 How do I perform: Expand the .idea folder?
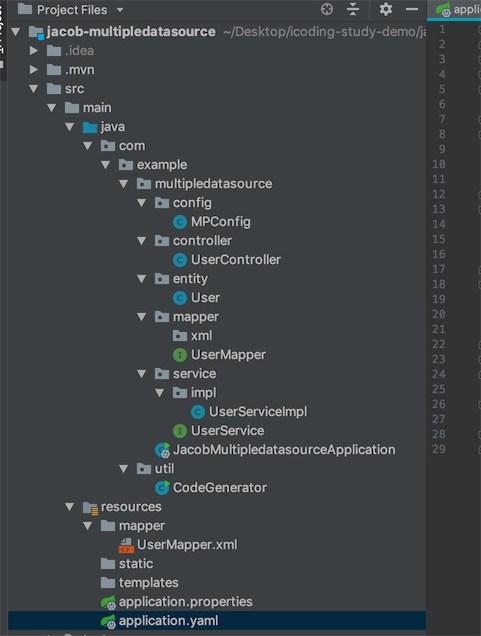[34, 51]
